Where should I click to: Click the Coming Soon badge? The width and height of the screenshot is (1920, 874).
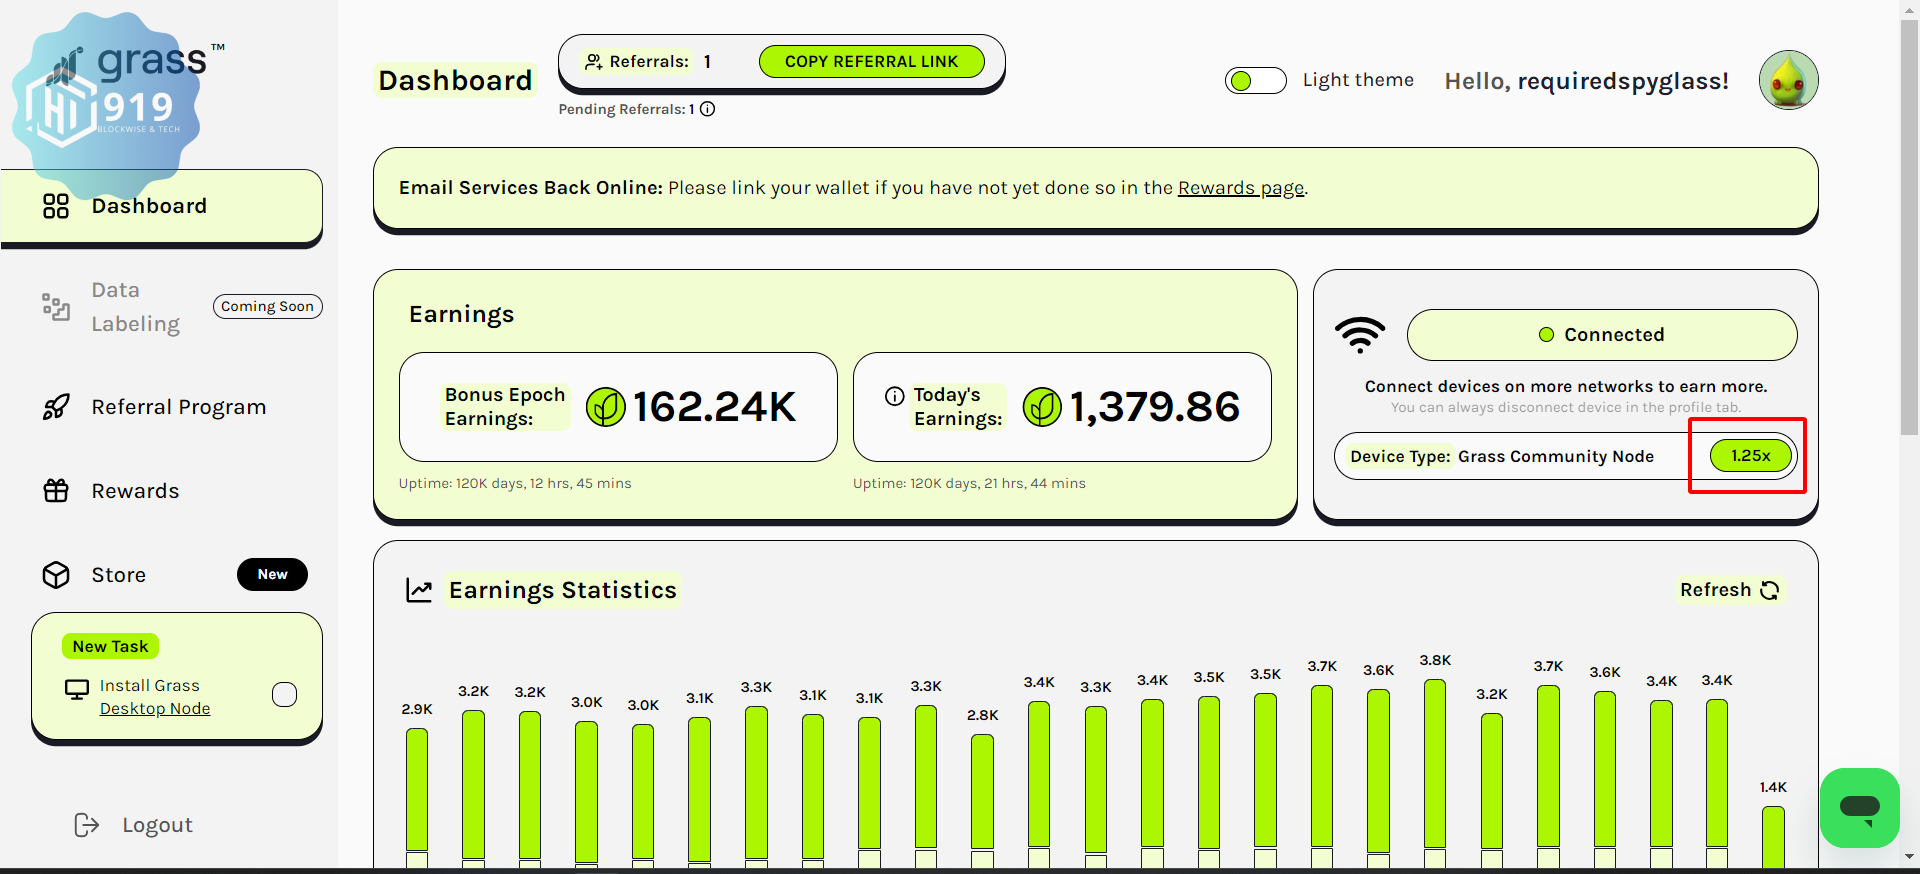tap(268, 307)
